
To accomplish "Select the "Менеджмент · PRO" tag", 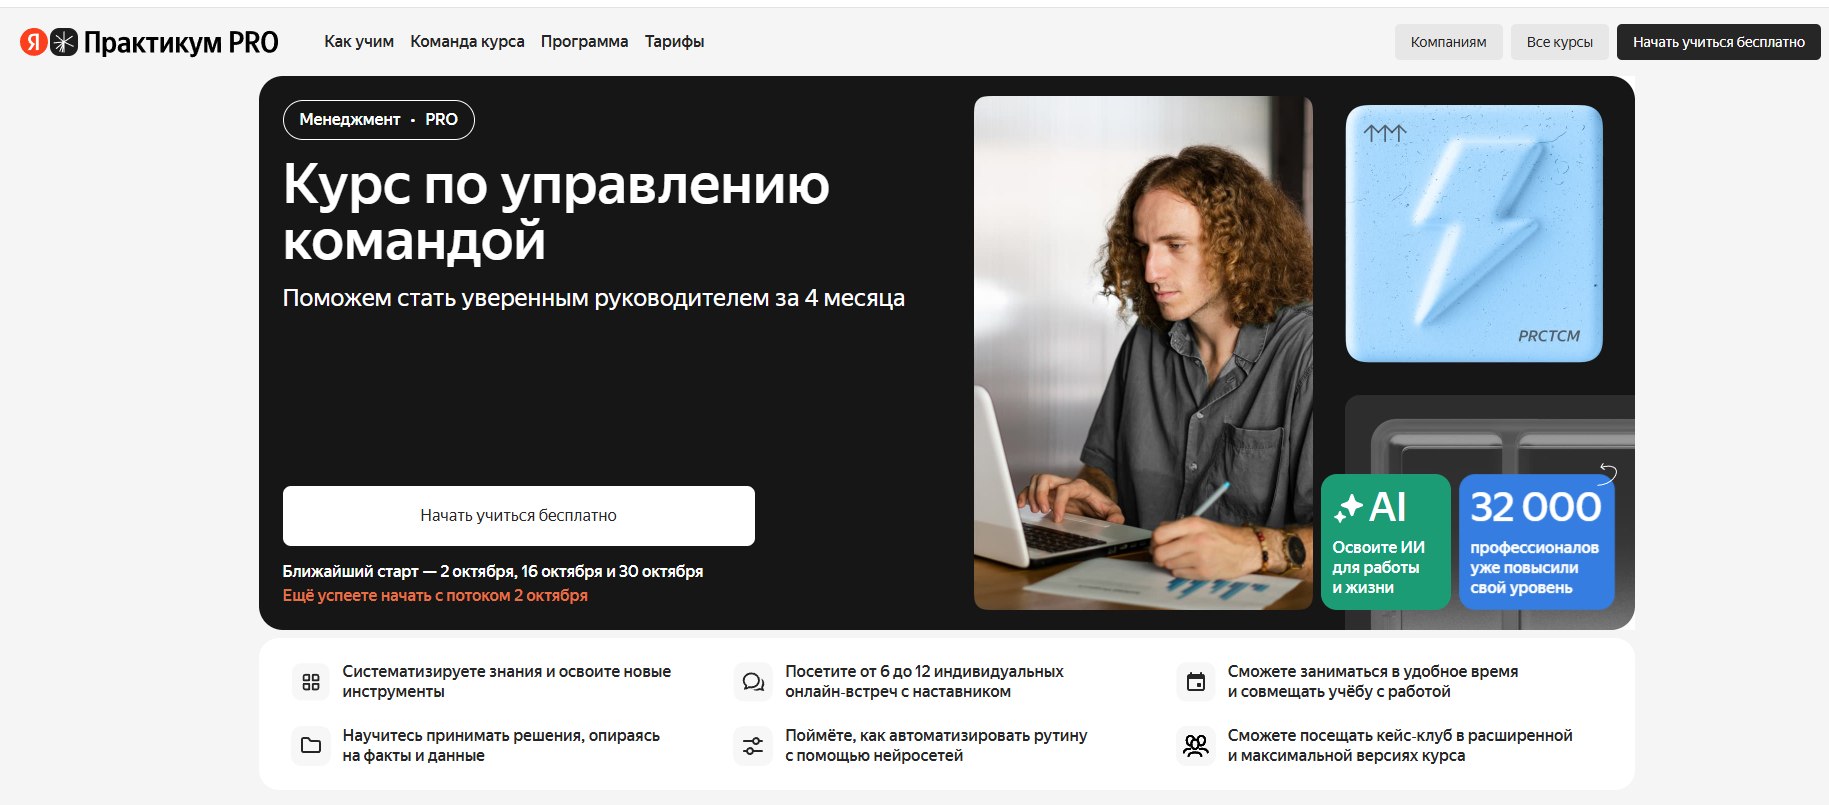I will (378, 120).
